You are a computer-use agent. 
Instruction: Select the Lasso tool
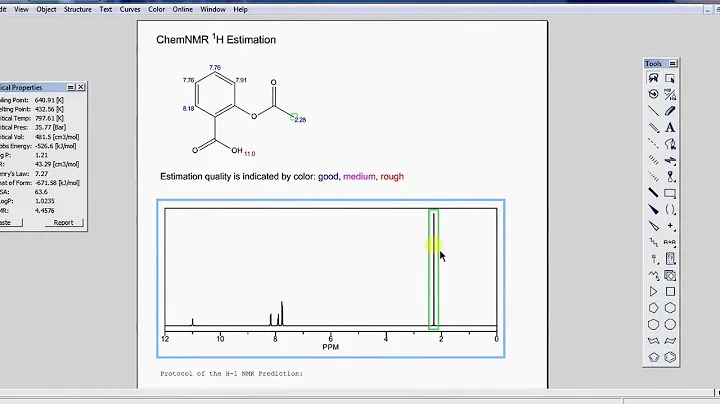[653, 78]
